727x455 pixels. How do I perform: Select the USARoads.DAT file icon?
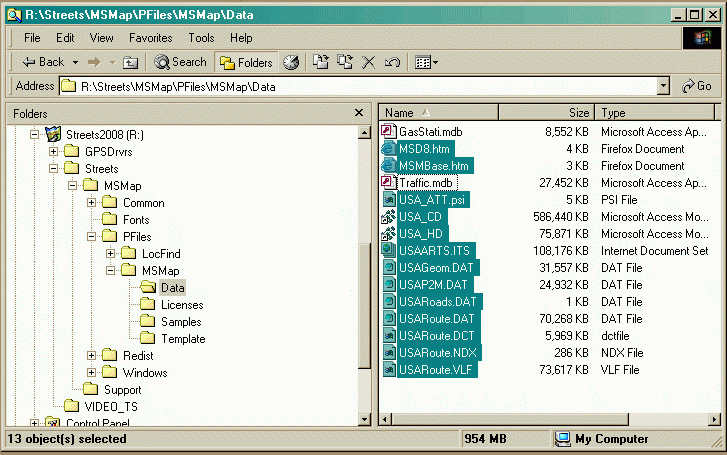click(x=388, y=301)
